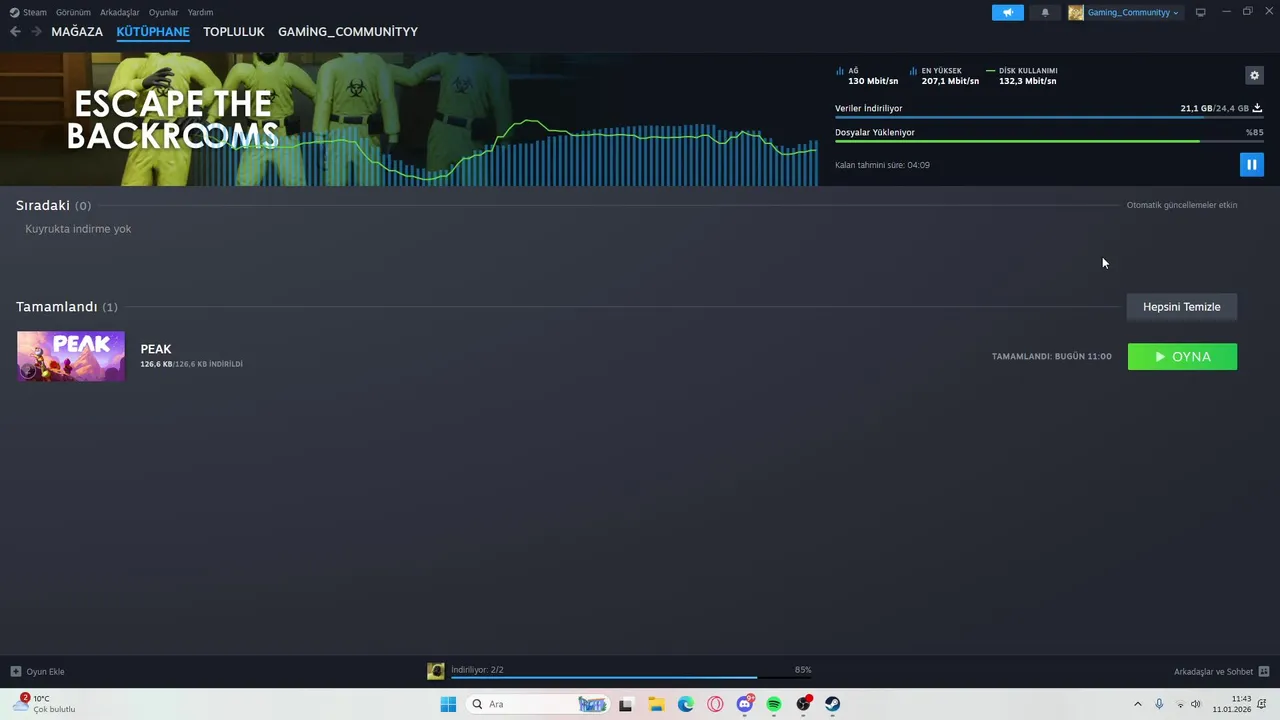Click the taskbar search box Ara

538,704
